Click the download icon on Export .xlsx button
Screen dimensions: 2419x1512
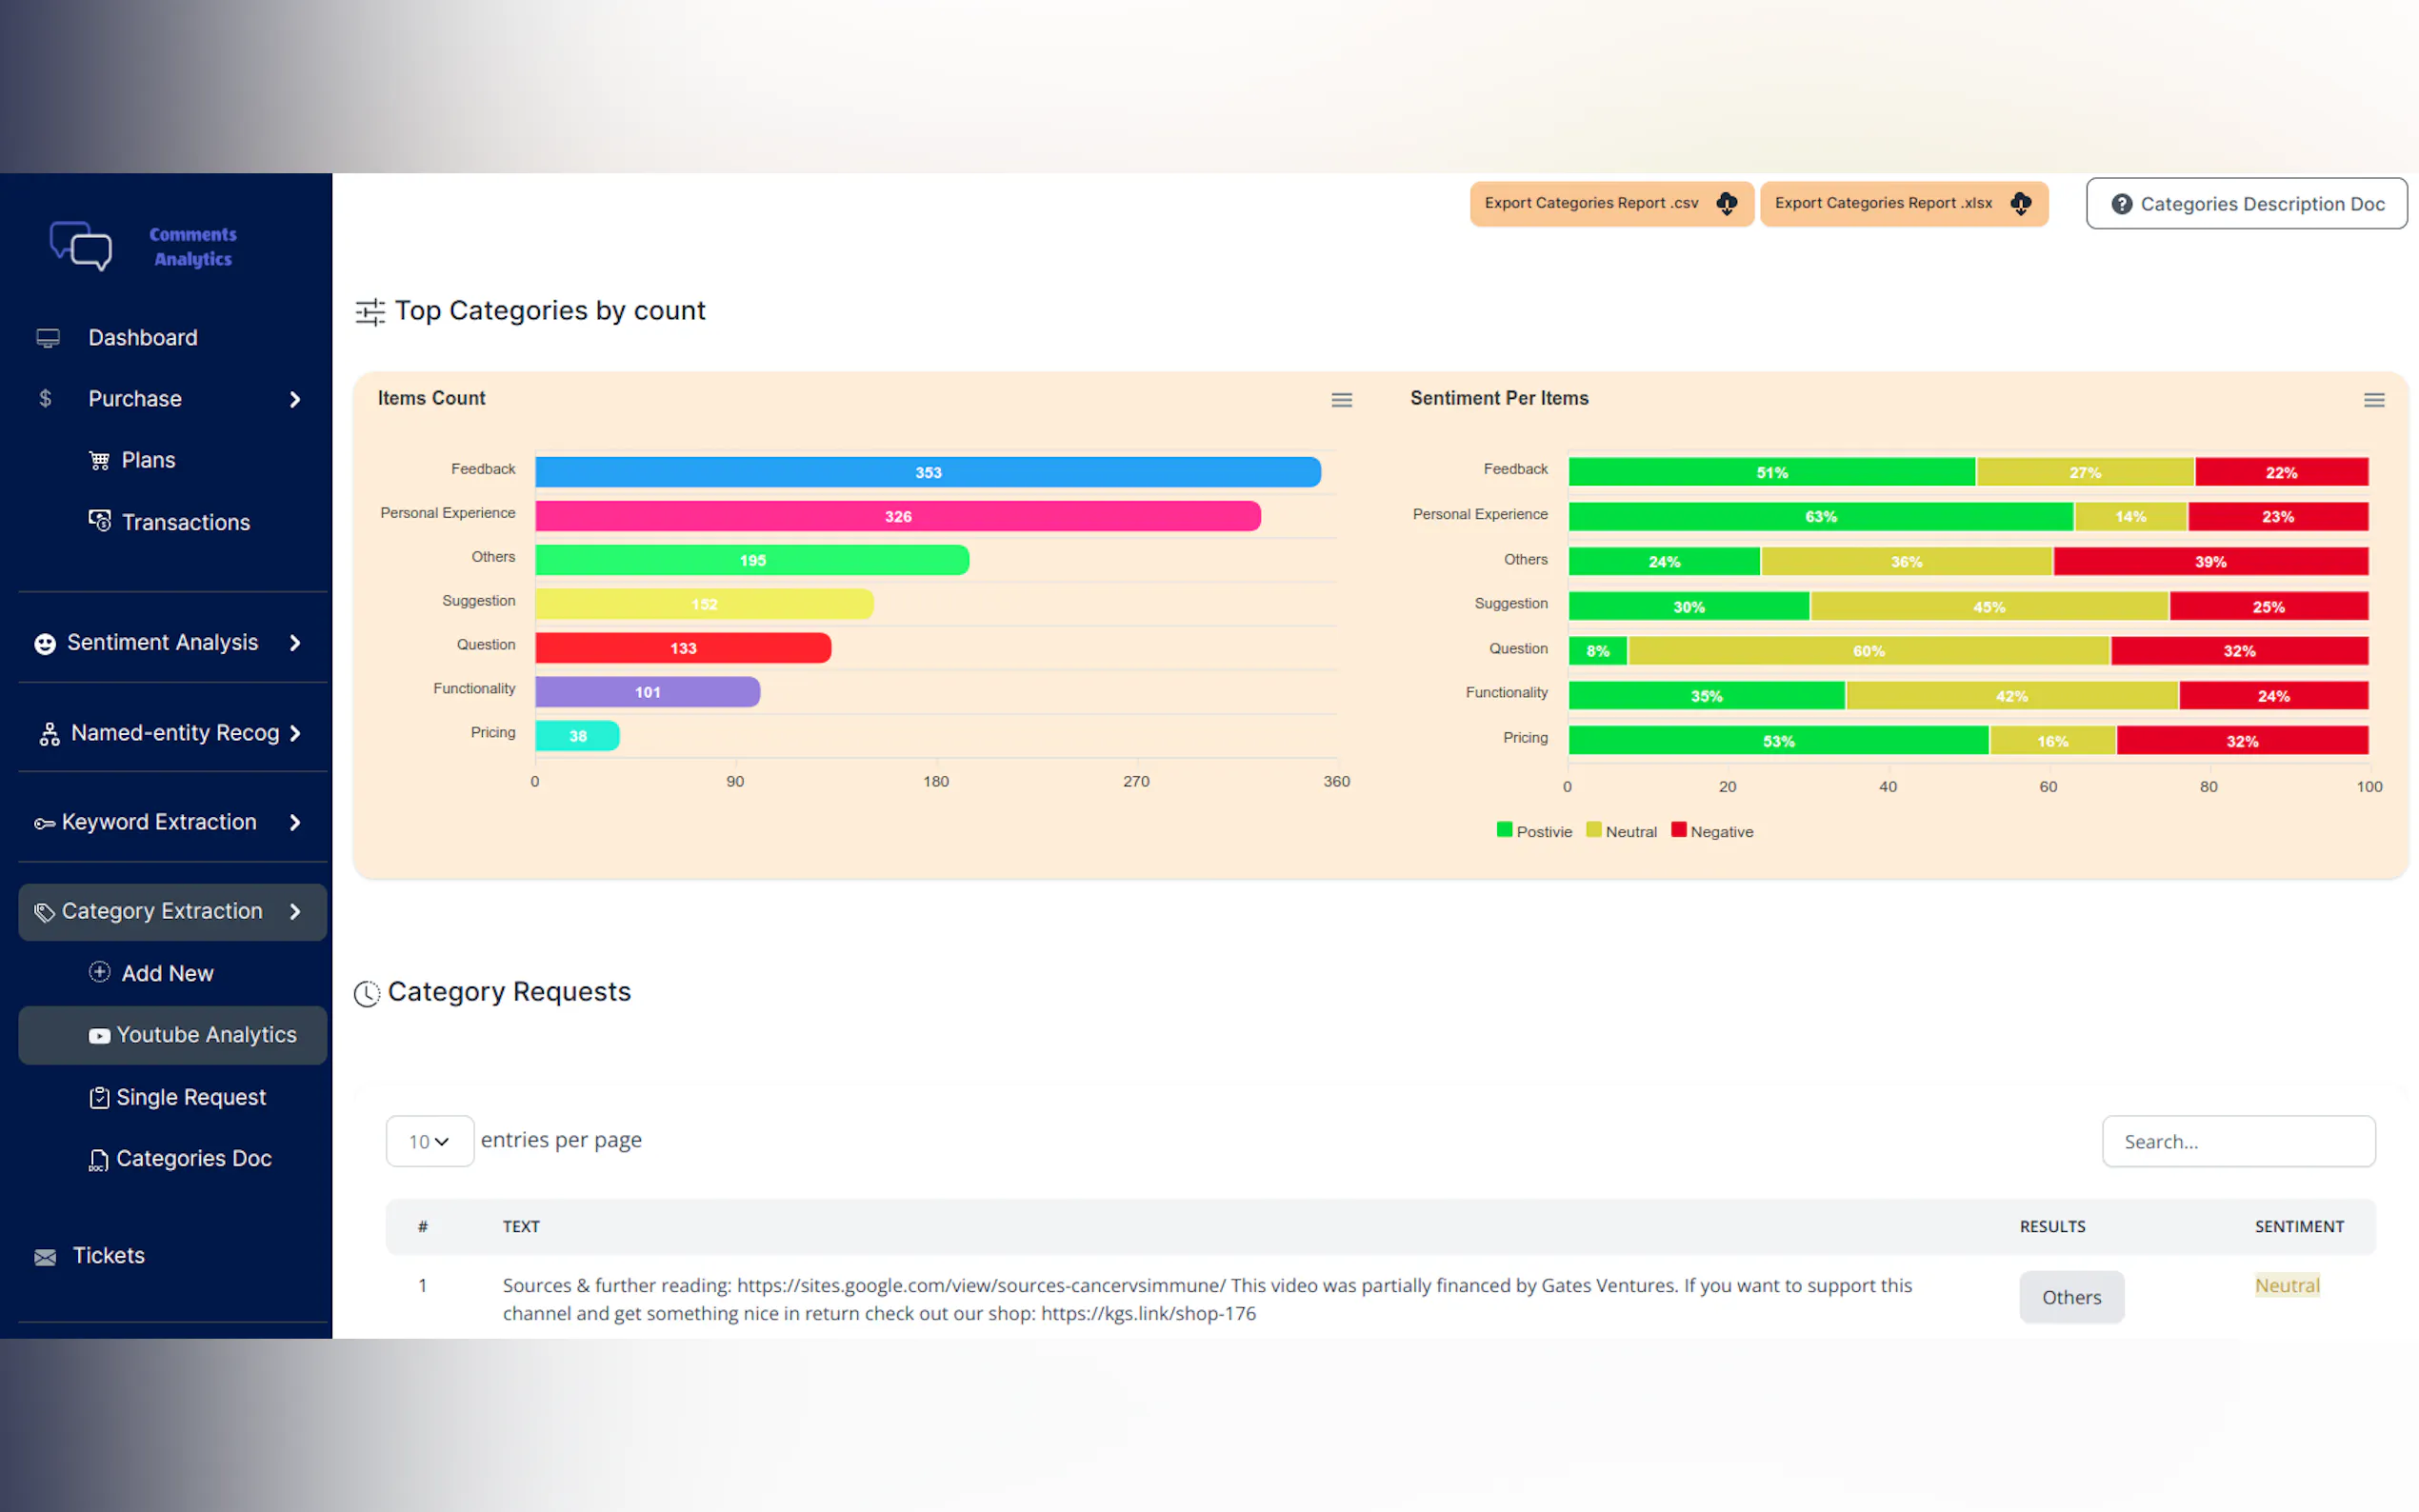[2020, 204]
